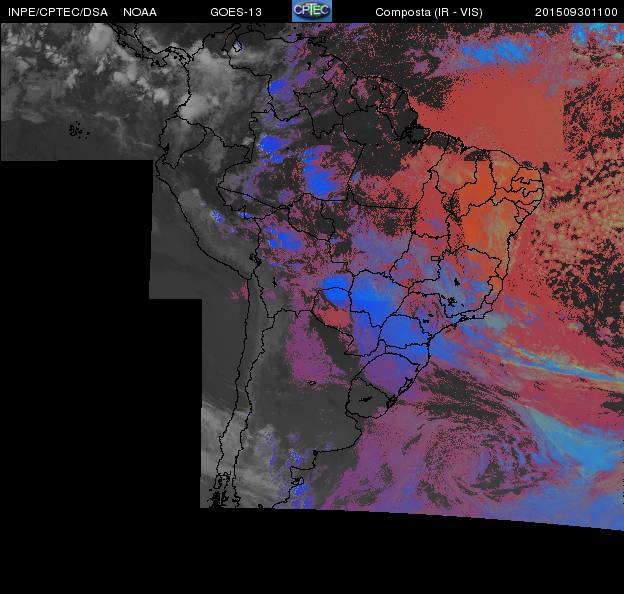
Task: Click the GOES-13 satellite label
Action: point(236,12)
